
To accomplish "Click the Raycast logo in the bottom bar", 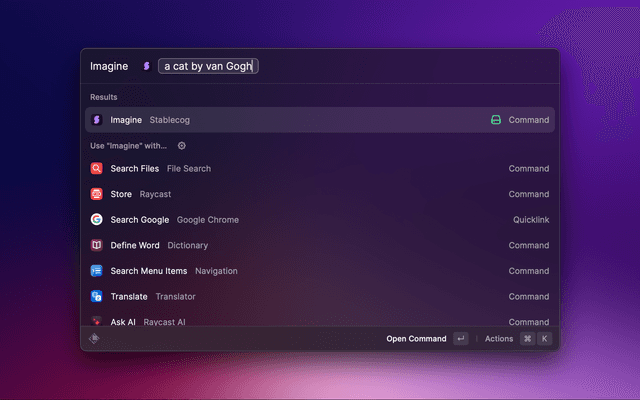I will click(95, 339).
